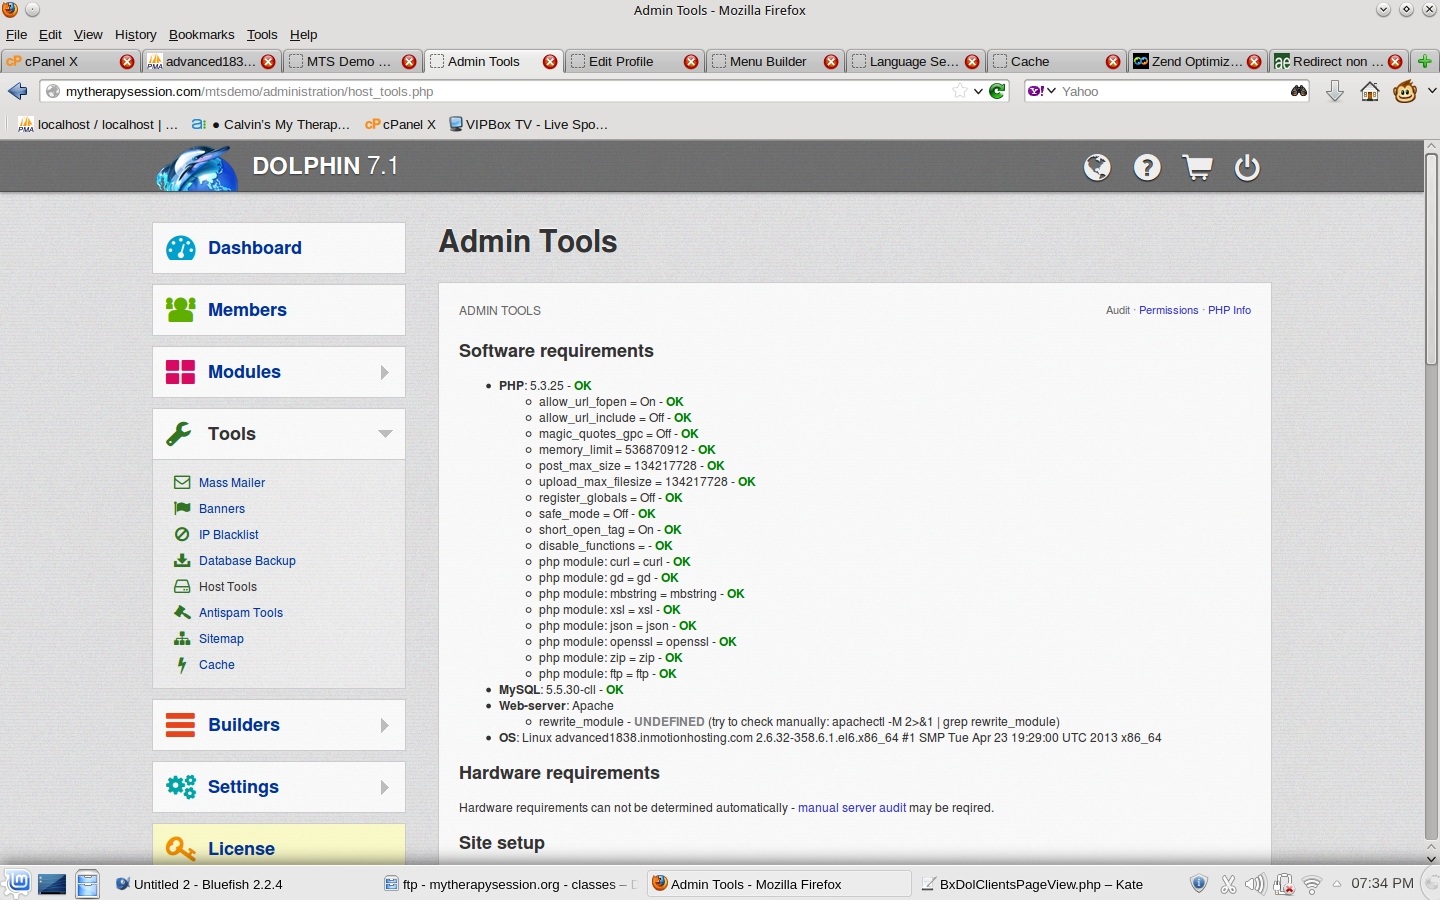This screenshot has height=900, width=1440.
Task: Open the manual server audit link
Action: click(852, 808)
